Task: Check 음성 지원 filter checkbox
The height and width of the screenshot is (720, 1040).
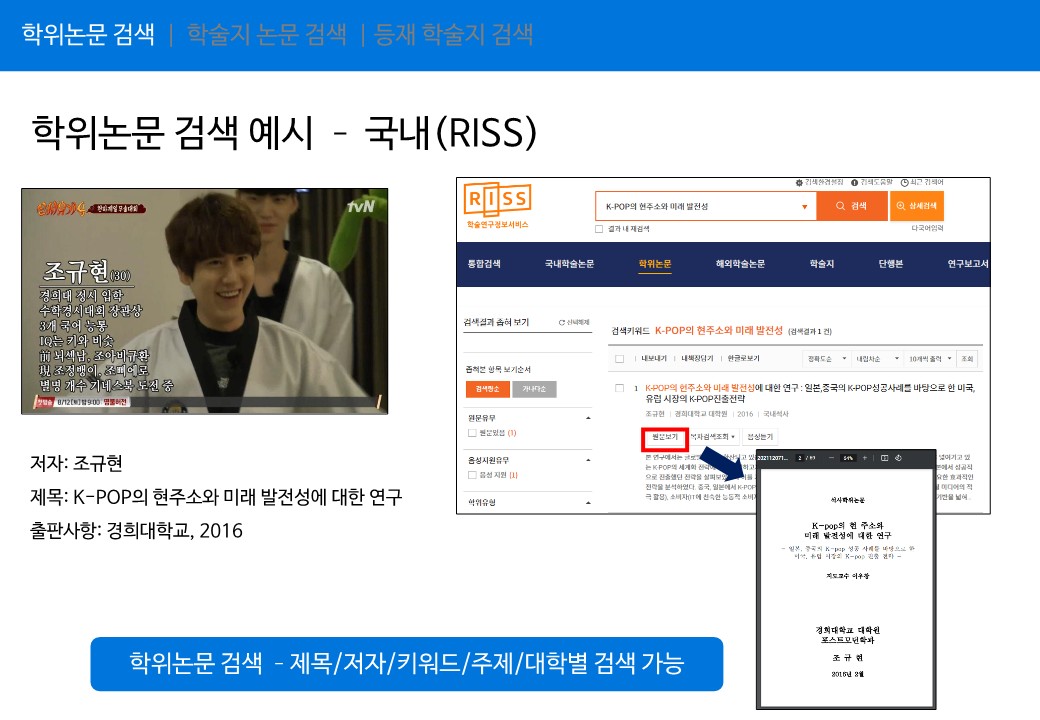Action: coord(472,475)
